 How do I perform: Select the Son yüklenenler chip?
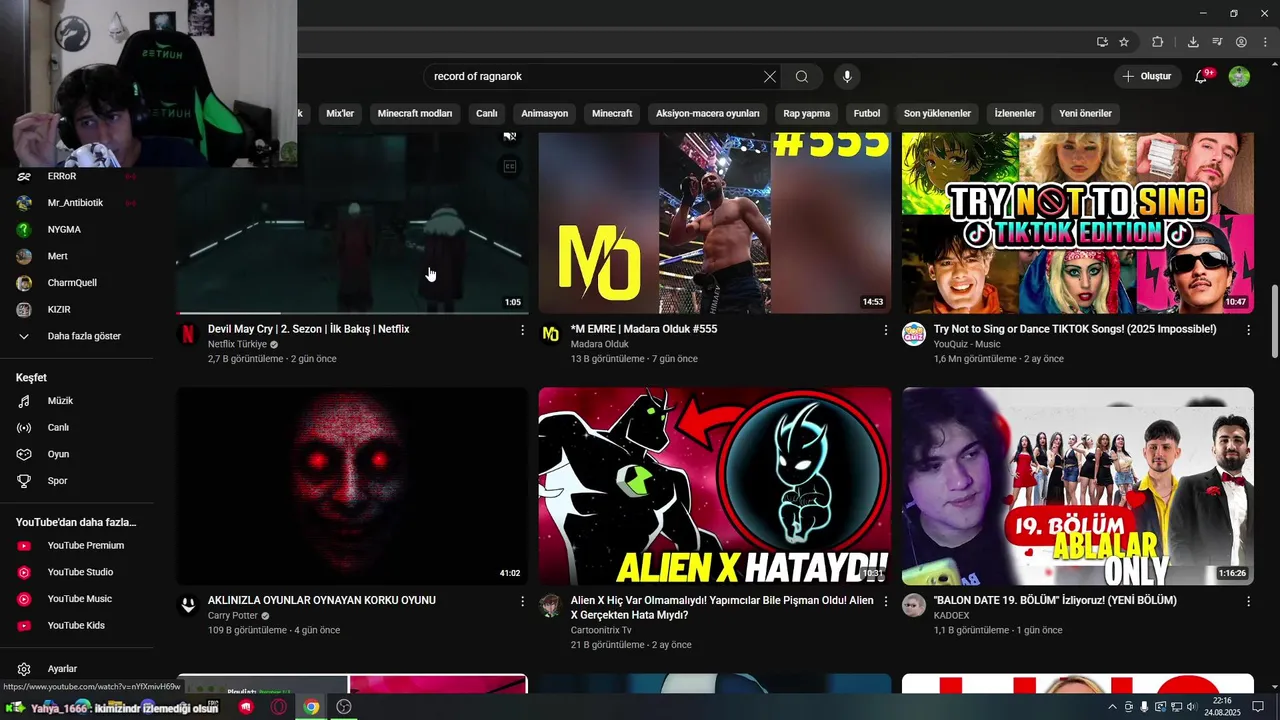pos(937,113)
